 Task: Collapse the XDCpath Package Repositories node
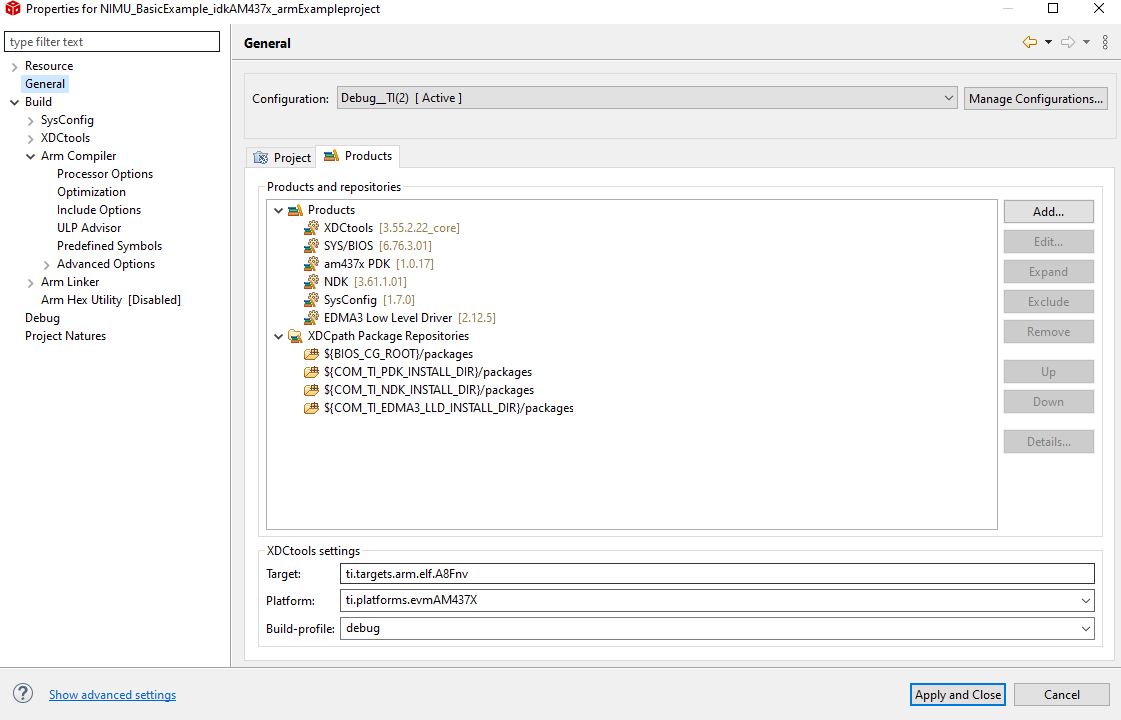[278, 336]
